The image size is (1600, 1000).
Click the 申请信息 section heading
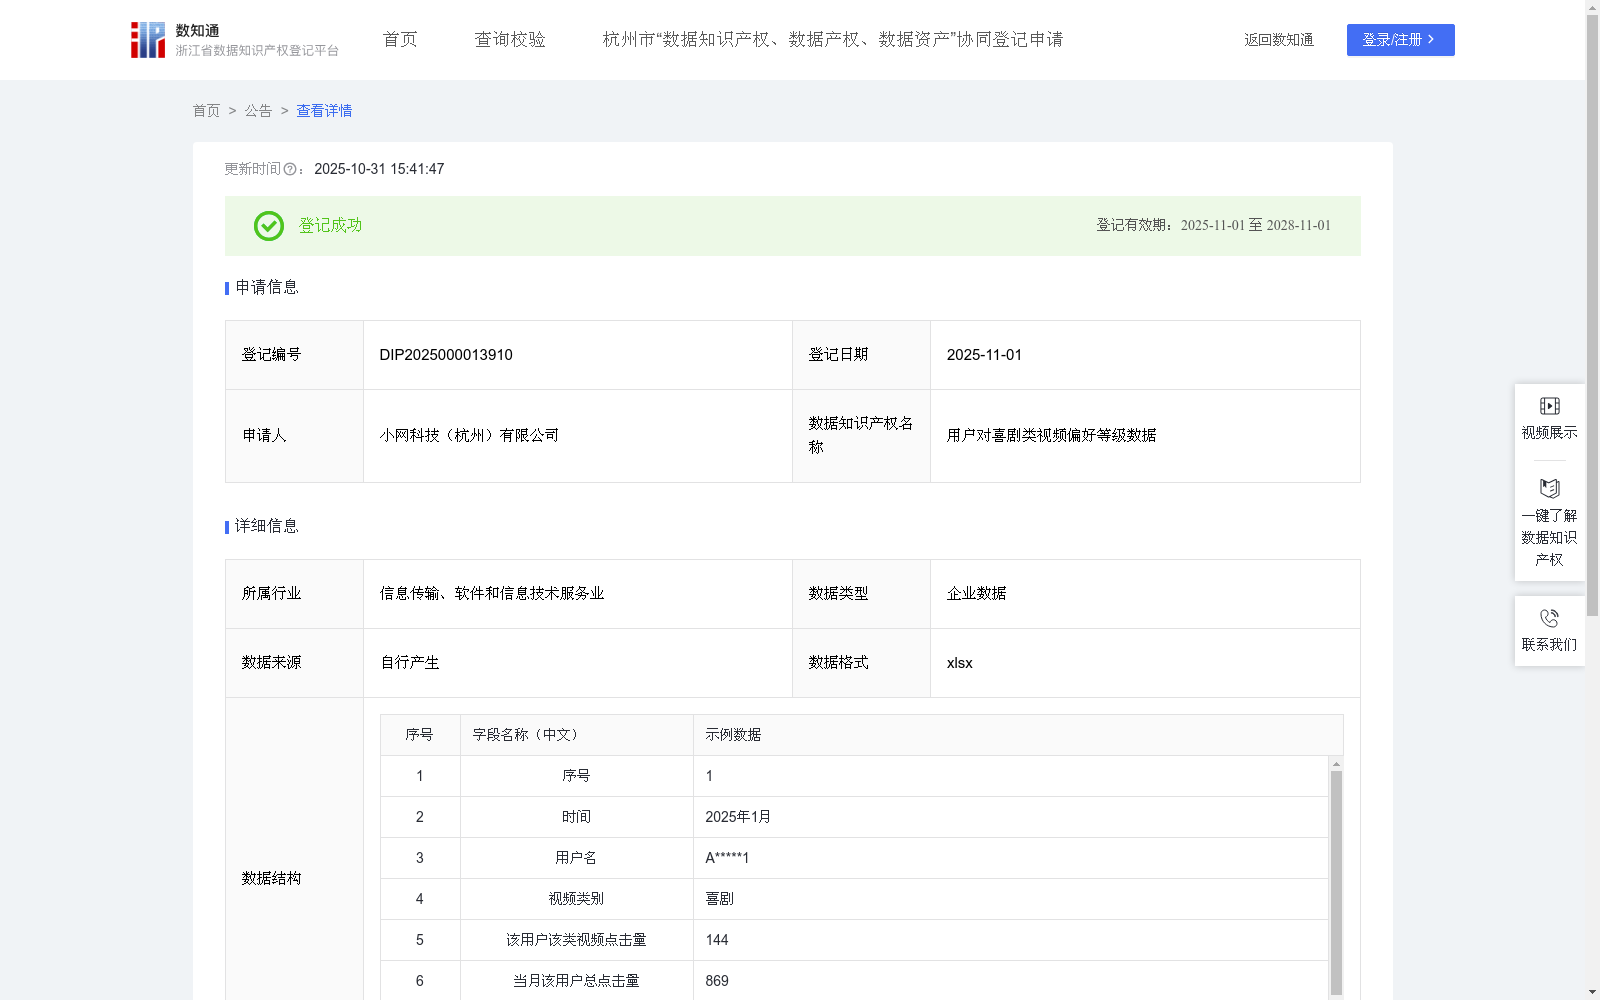pyautogui.click(x=266, y=287)
